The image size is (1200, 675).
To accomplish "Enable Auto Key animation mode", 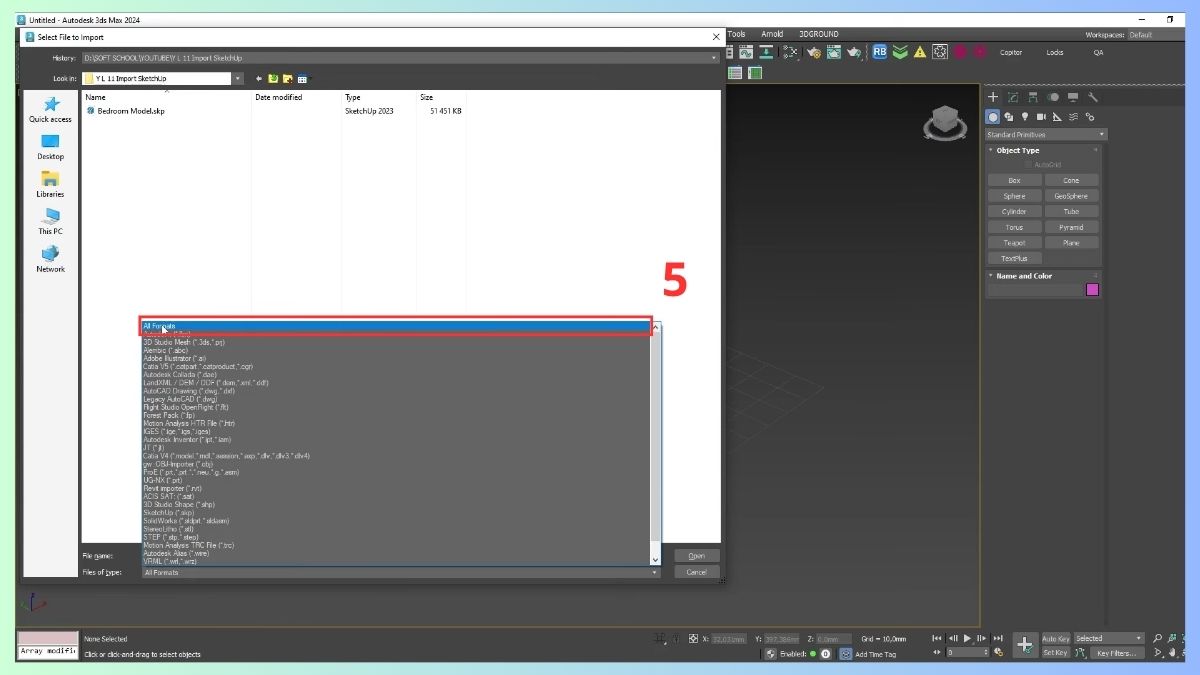I will pyautogui.click(x=1056, y=638).
